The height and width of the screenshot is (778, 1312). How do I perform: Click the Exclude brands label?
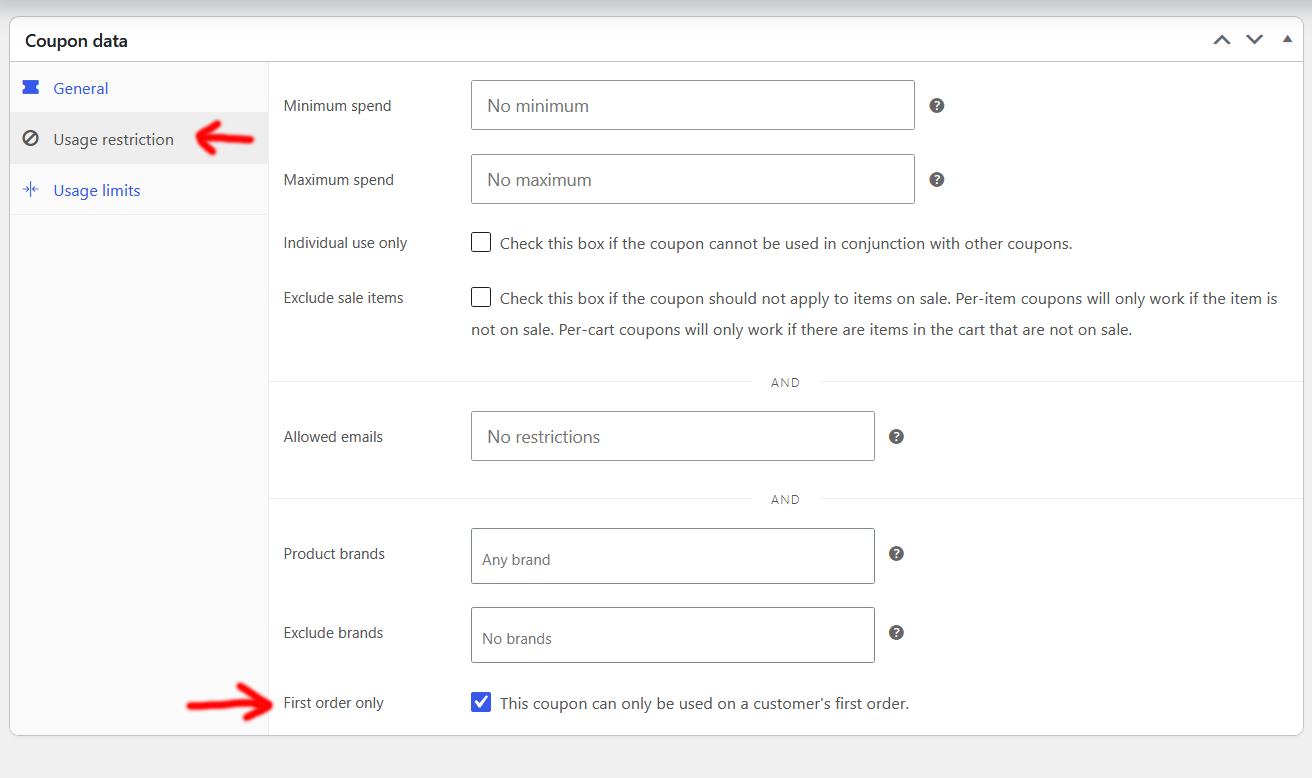pyautogui.click(x=333, y=633)
